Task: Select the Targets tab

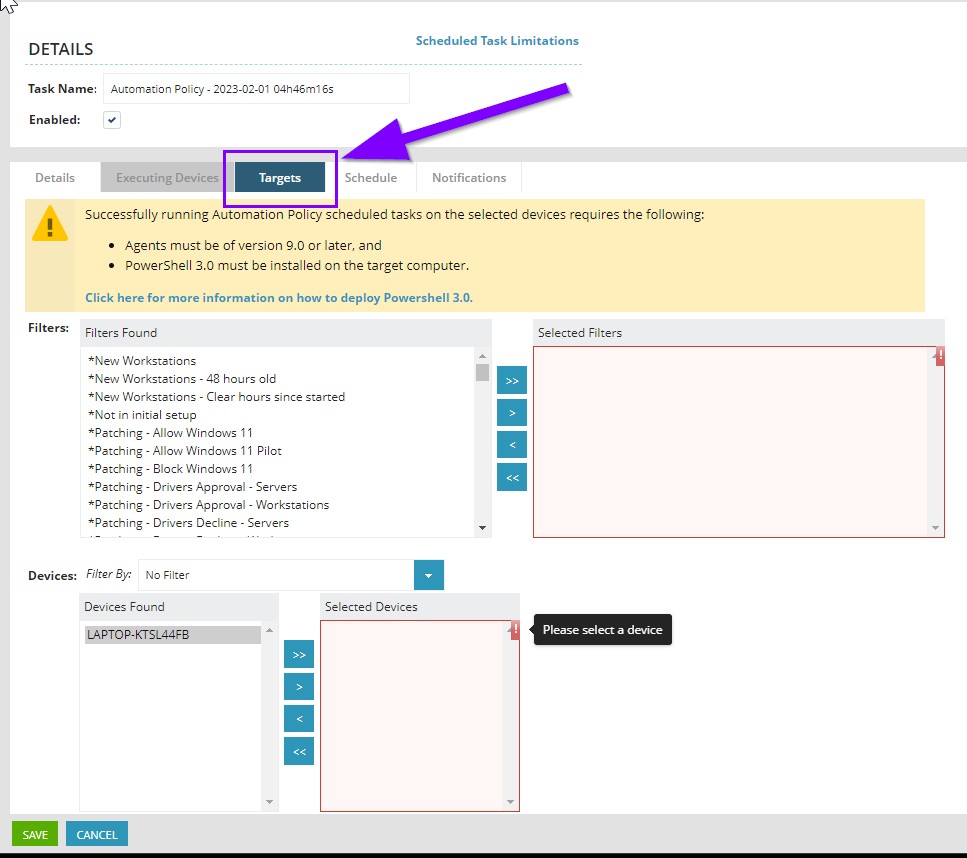Action: pos(280,178)
